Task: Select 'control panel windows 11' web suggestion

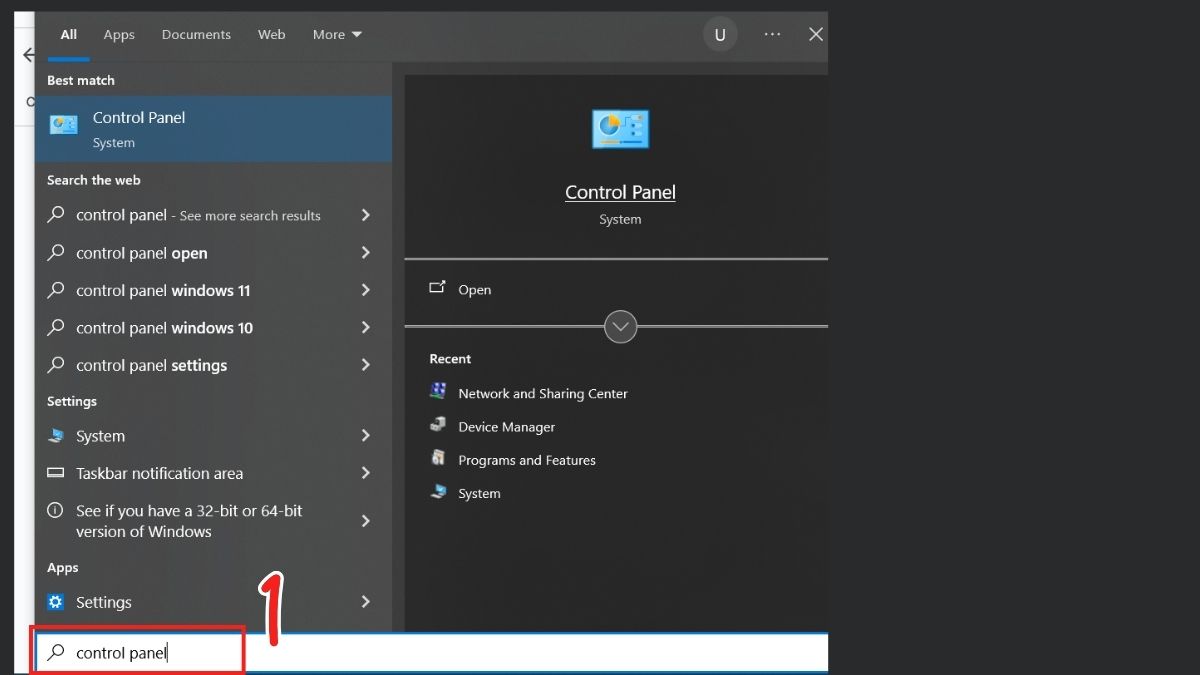Action: tap(213, 290)
